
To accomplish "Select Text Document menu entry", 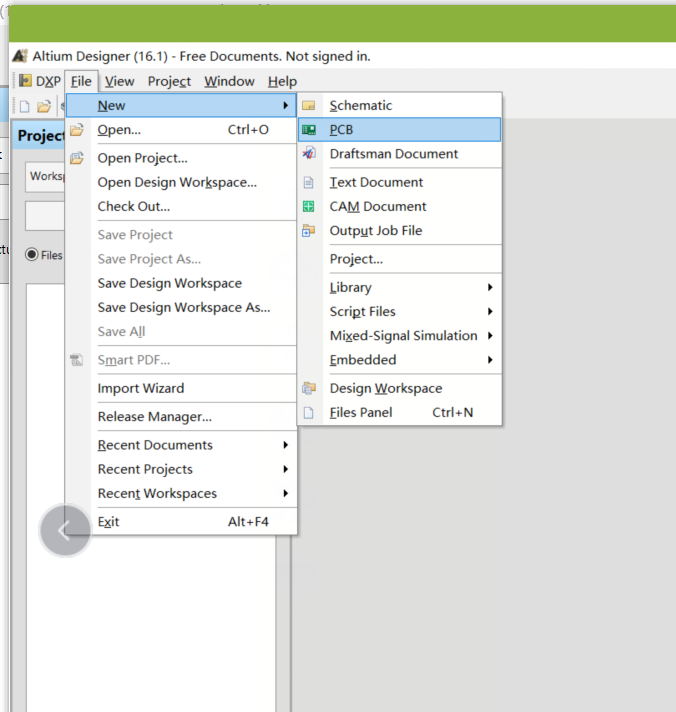I will (400, 183).
